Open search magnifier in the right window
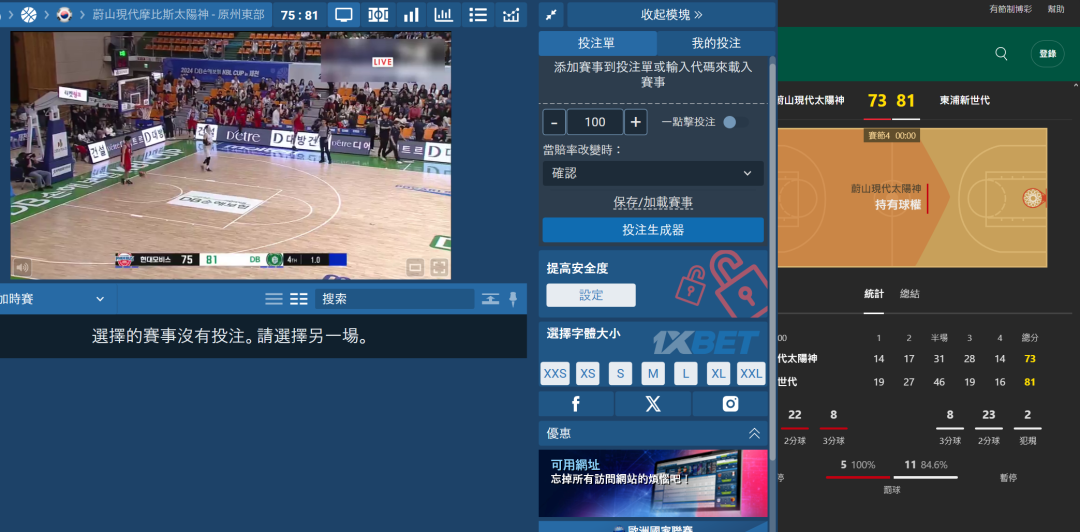Screen dimensions: 1080x532 1001,54
